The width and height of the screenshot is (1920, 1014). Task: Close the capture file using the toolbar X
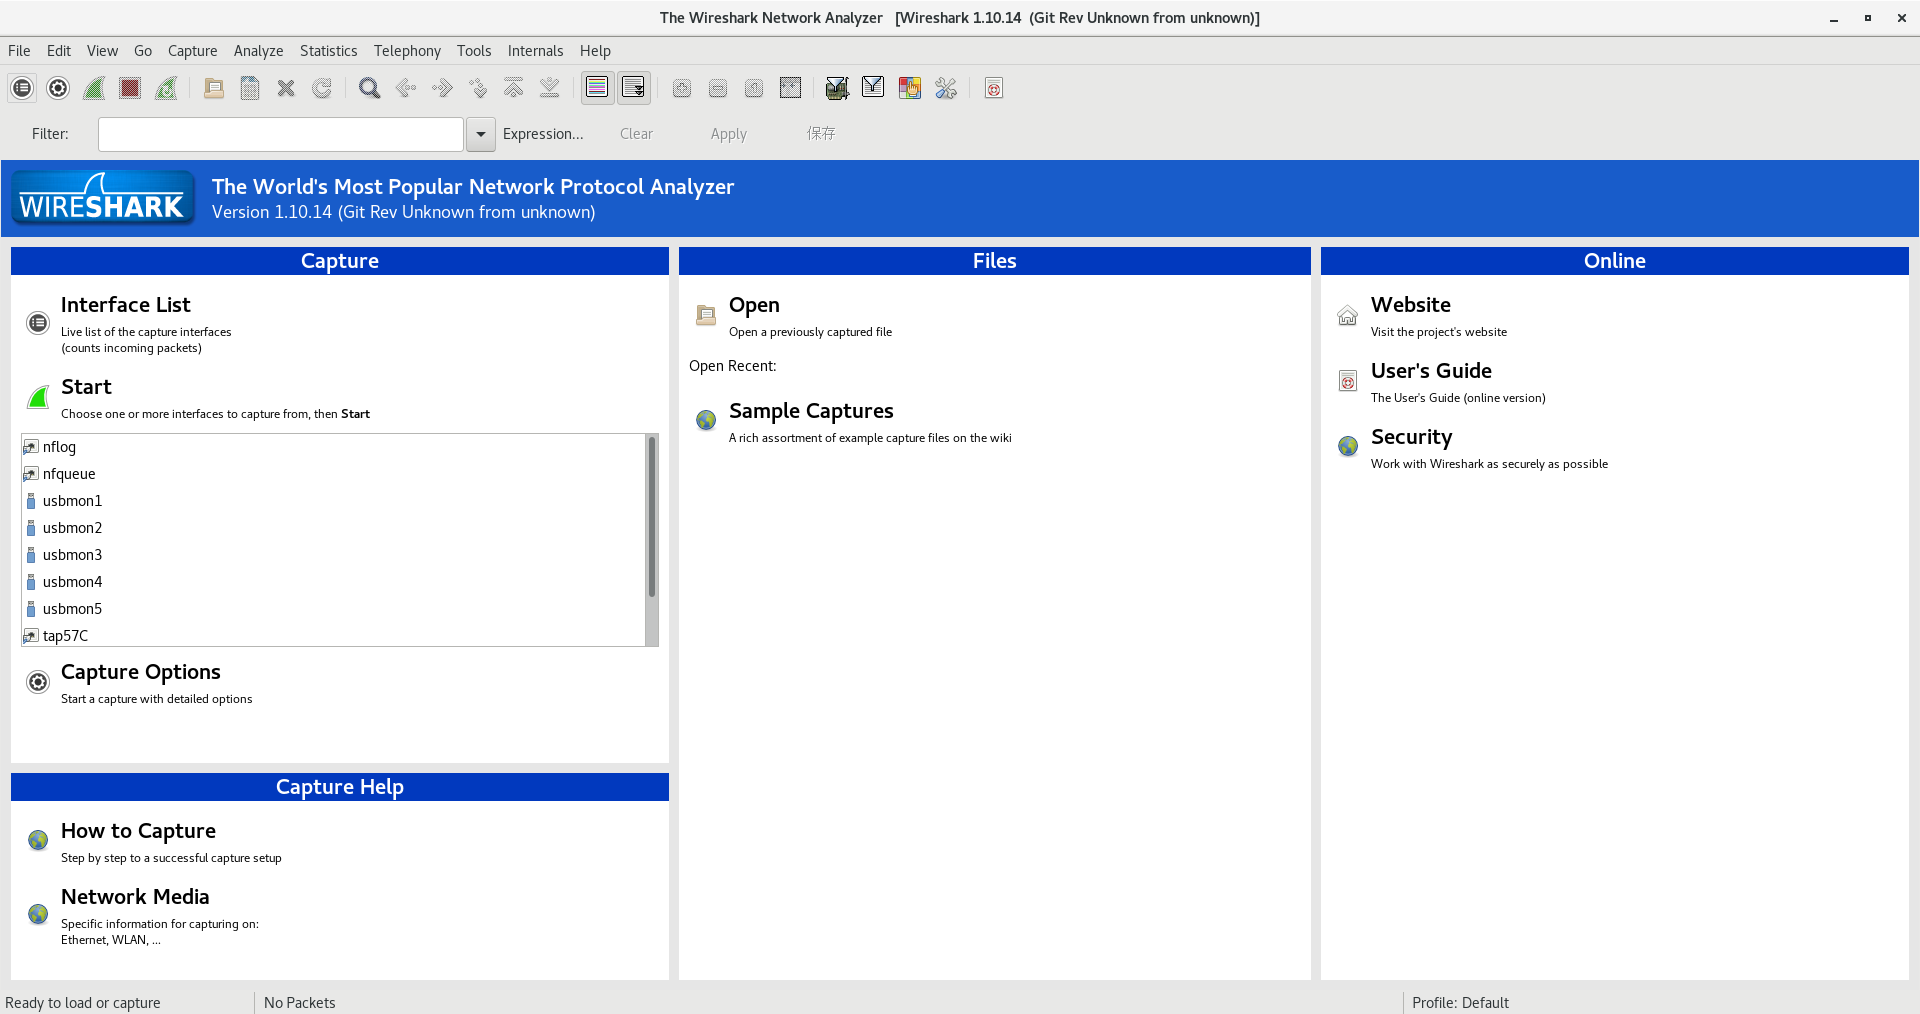[286, 88]
